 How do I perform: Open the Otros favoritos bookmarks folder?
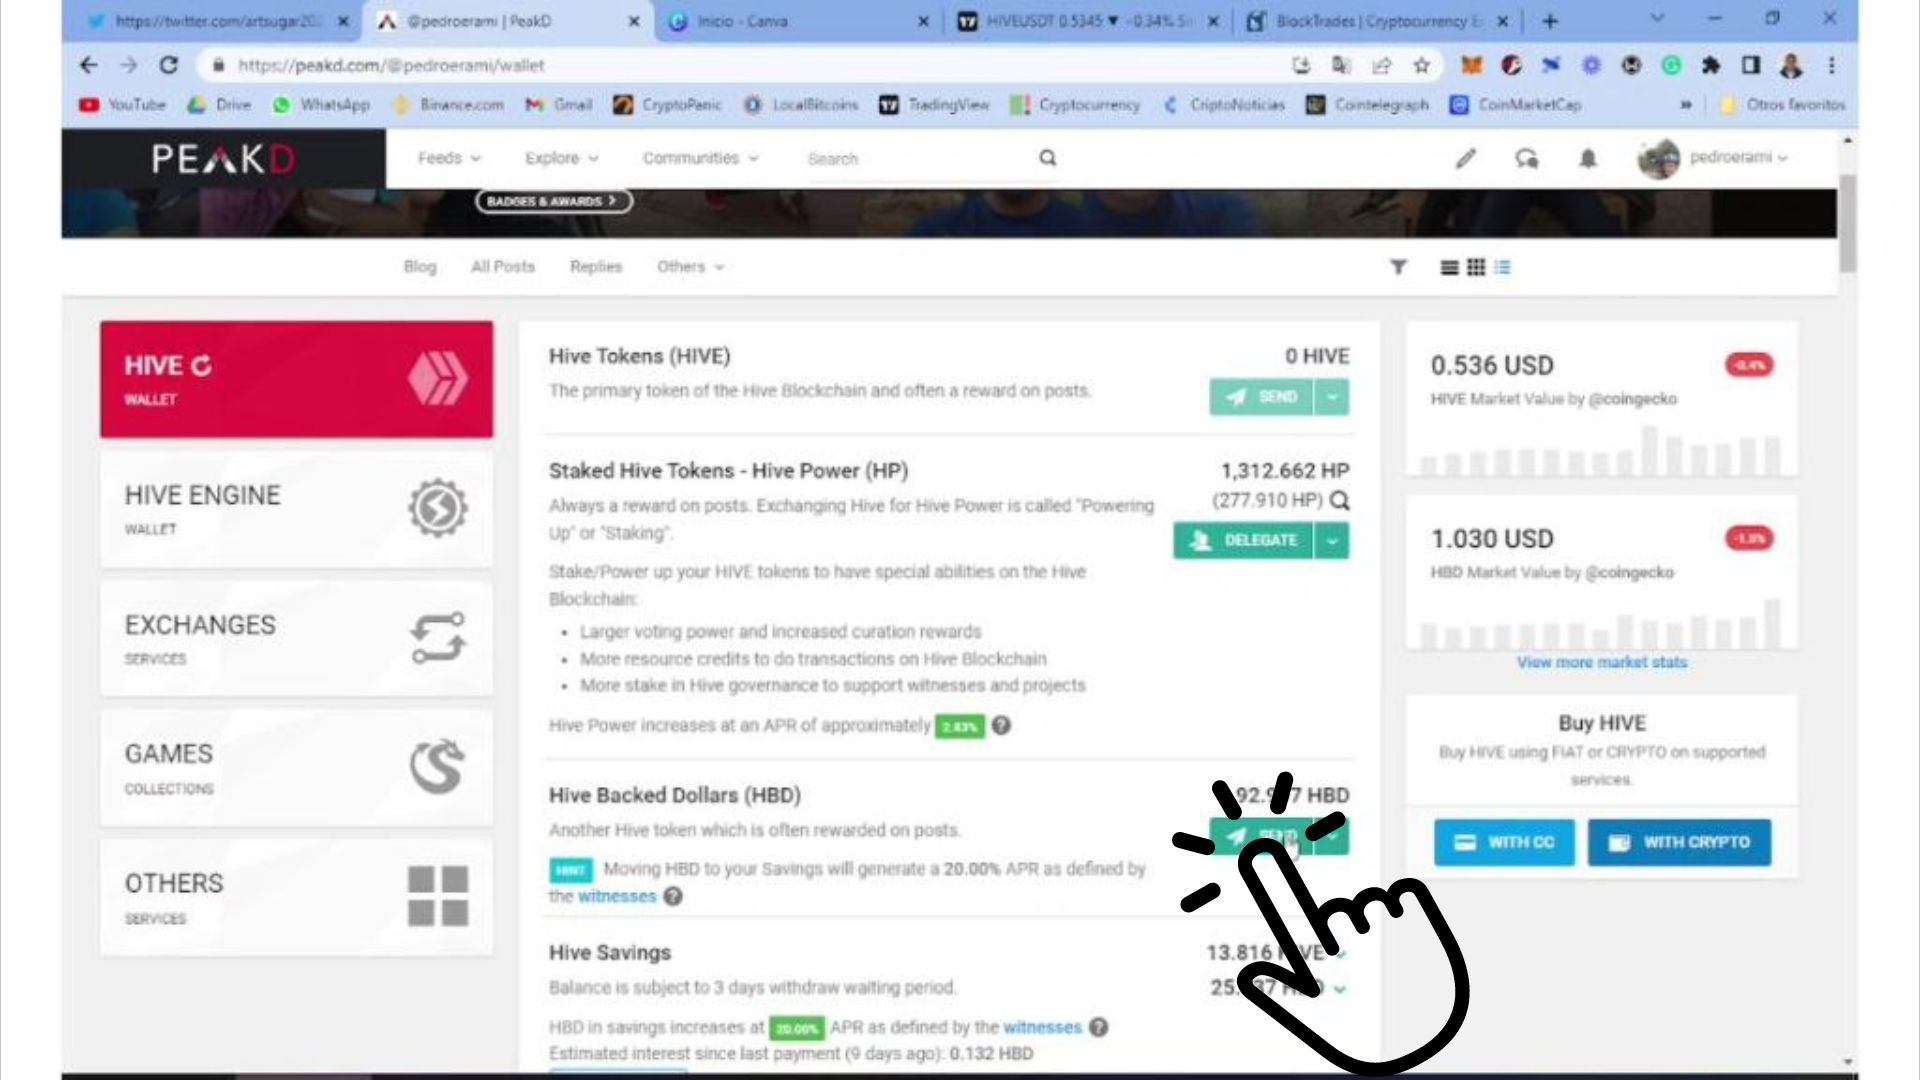pos(1784,104)
